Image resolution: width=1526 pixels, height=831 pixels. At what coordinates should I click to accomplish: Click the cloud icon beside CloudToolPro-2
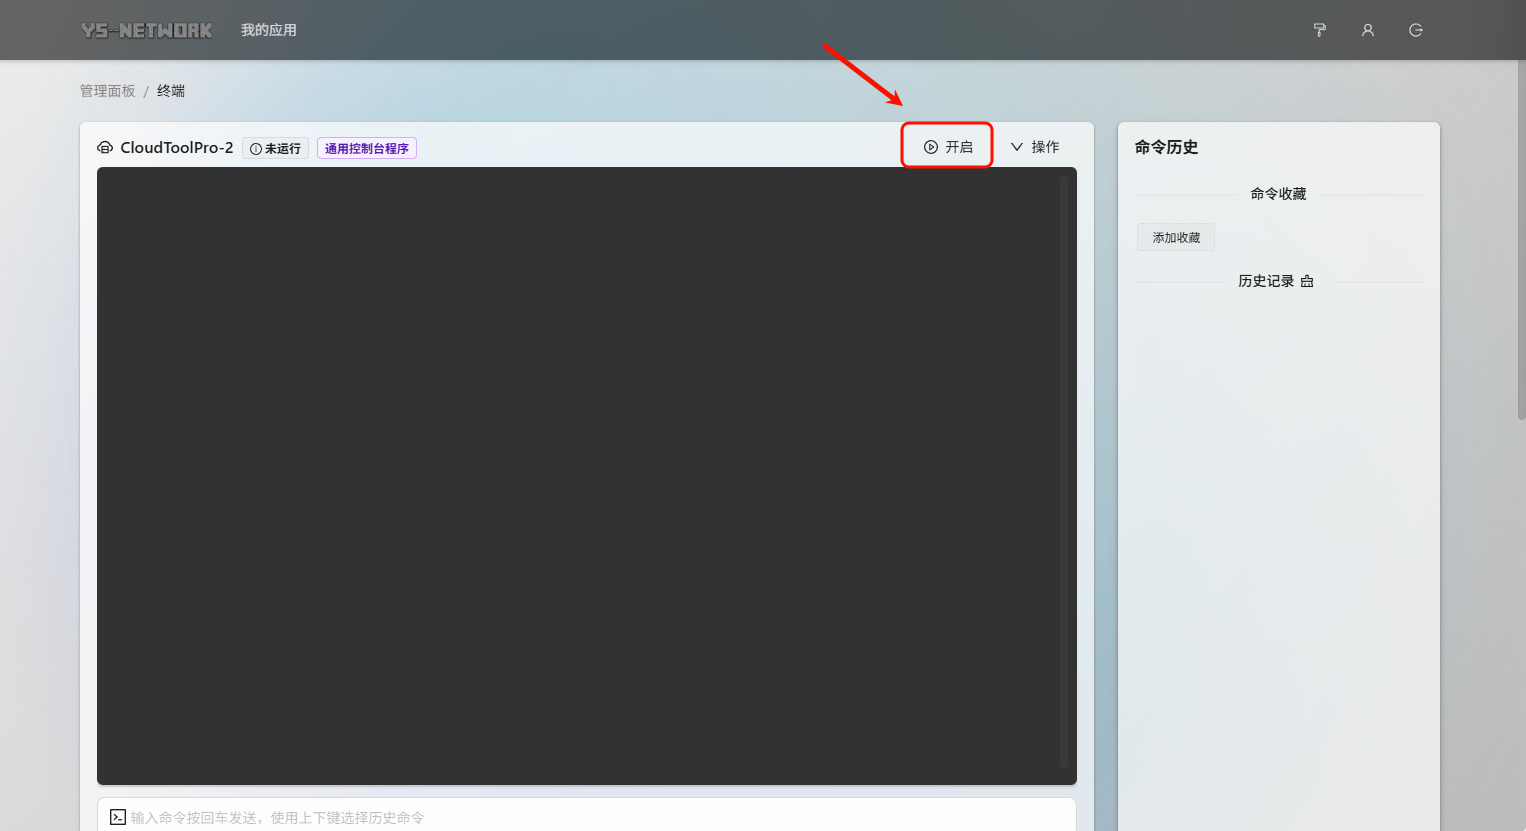click(105, 148)
